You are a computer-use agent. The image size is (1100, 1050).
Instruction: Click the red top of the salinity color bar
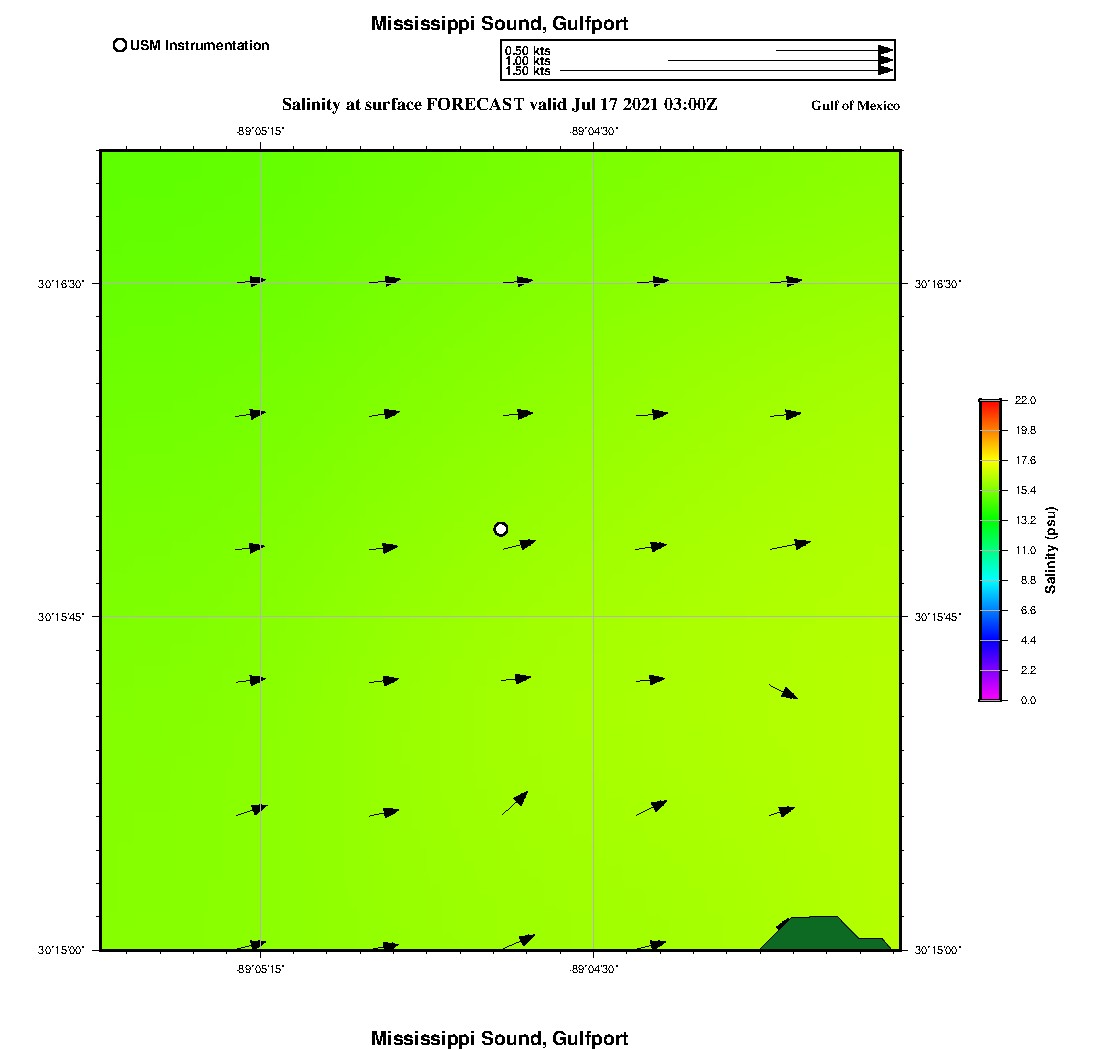tap(990, 406)
